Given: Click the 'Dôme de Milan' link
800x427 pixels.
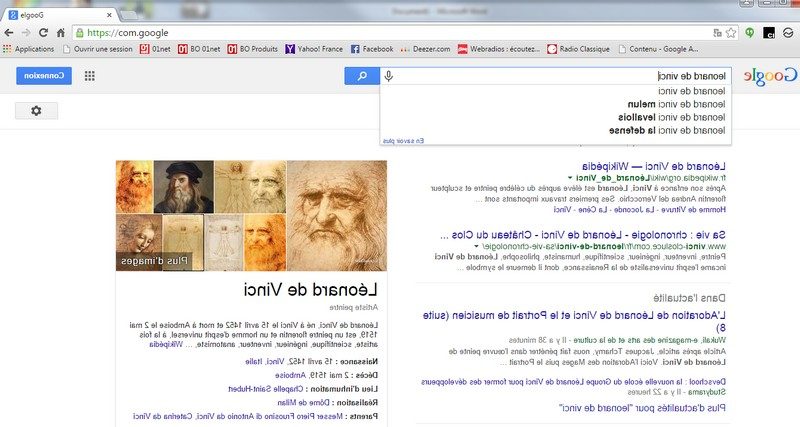Looking at the screenshot, I should click(x=304, y=403).
